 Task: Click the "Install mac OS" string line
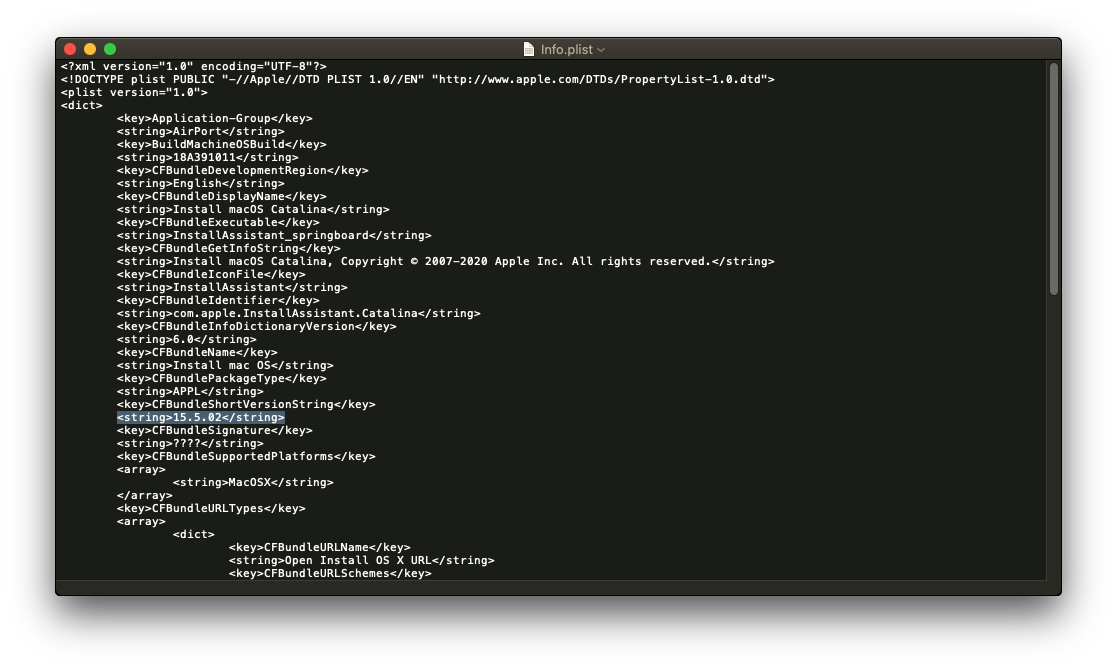(x=225, y=365)
